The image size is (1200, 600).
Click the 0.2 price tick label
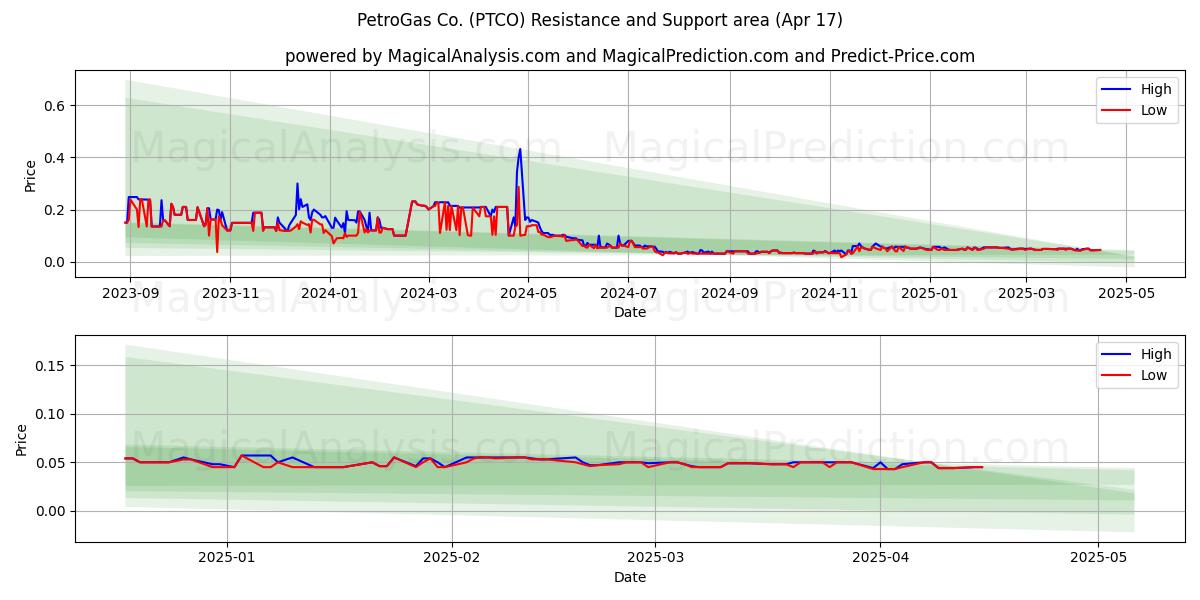56,210
